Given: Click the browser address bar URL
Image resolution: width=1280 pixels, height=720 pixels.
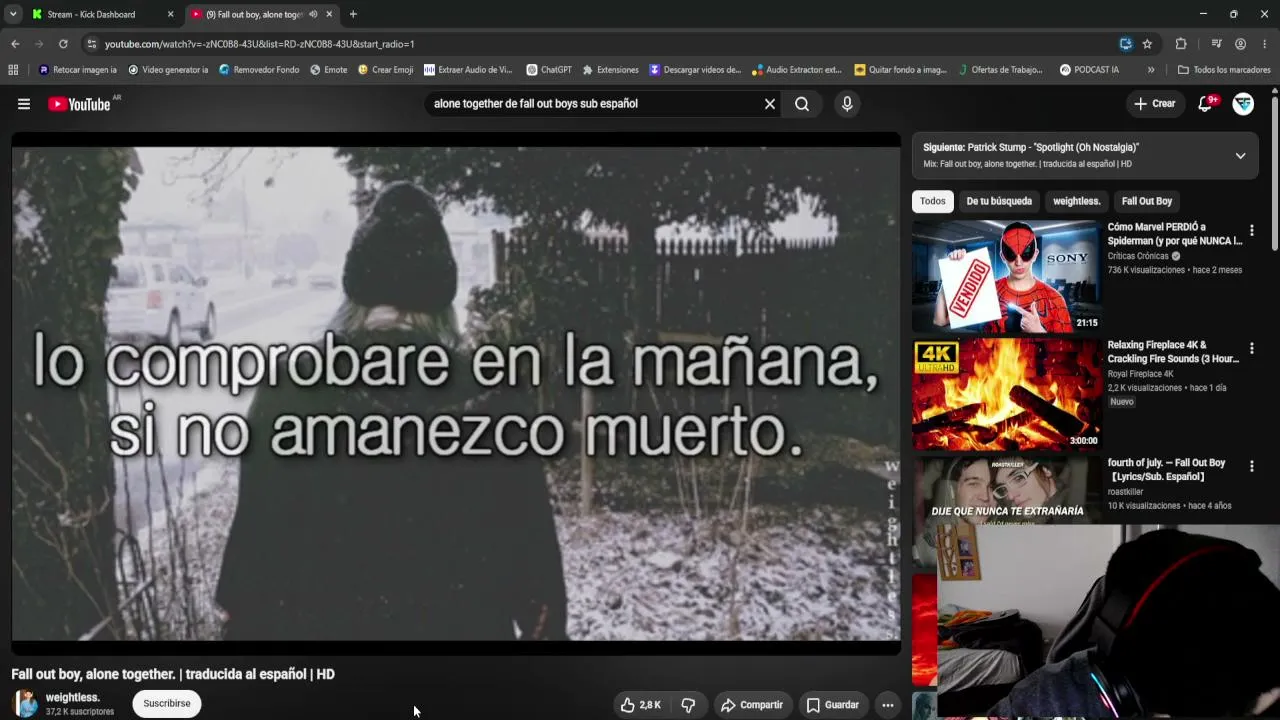Looking at the screenshot, I should tap(260, 44).
